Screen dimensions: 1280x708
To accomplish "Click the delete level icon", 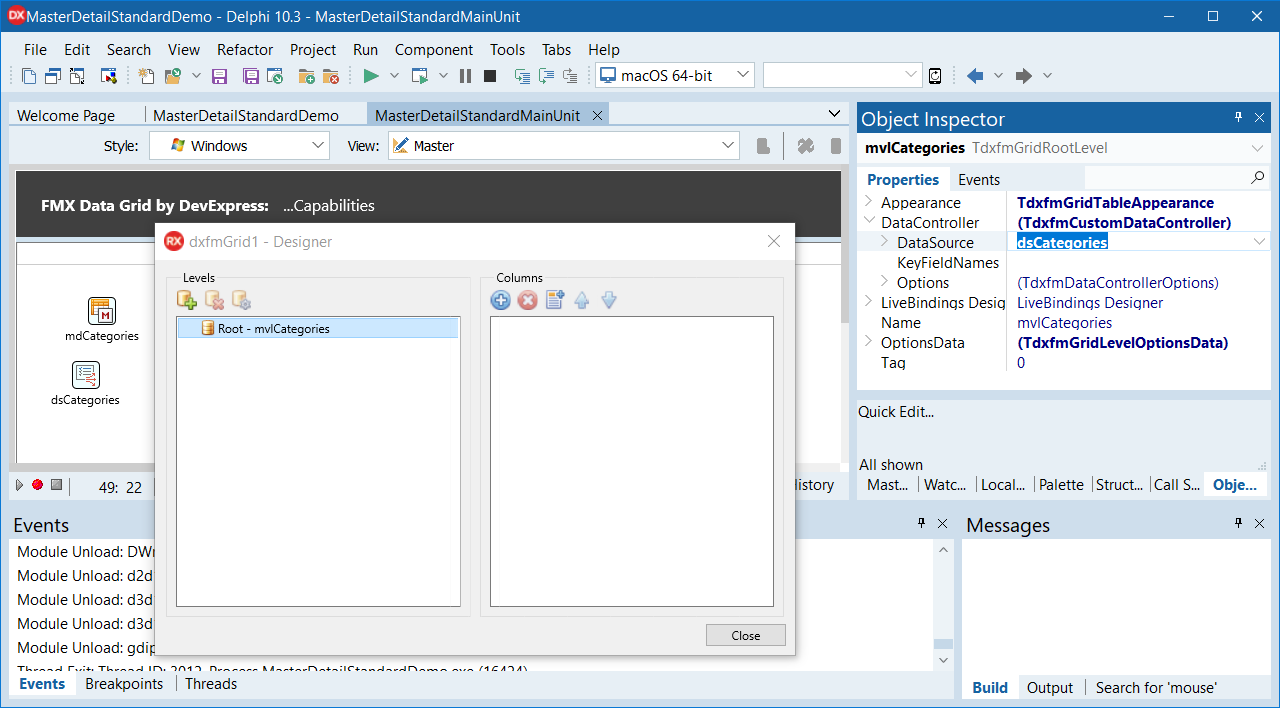I will [x=214, y=299].
